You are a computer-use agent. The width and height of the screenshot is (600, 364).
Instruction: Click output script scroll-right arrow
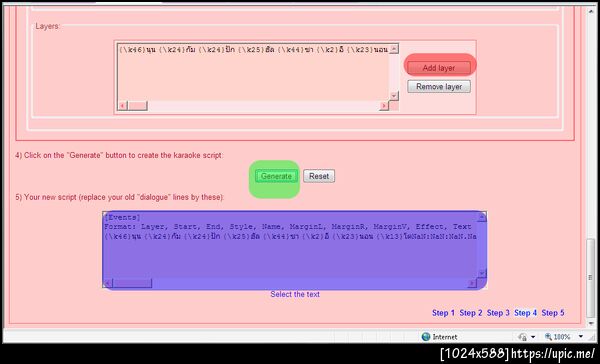pos(472,283)
